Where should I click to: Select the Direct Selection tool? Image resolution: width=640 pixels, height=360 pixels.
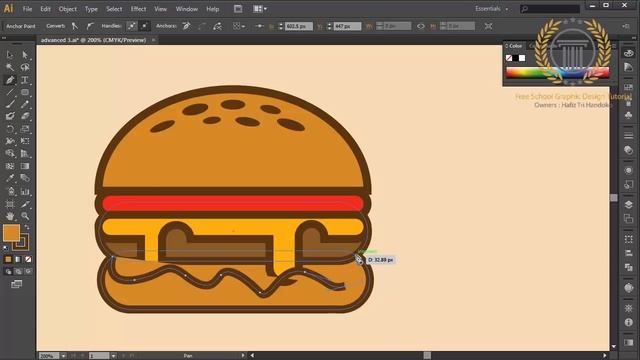click(25, 55)
